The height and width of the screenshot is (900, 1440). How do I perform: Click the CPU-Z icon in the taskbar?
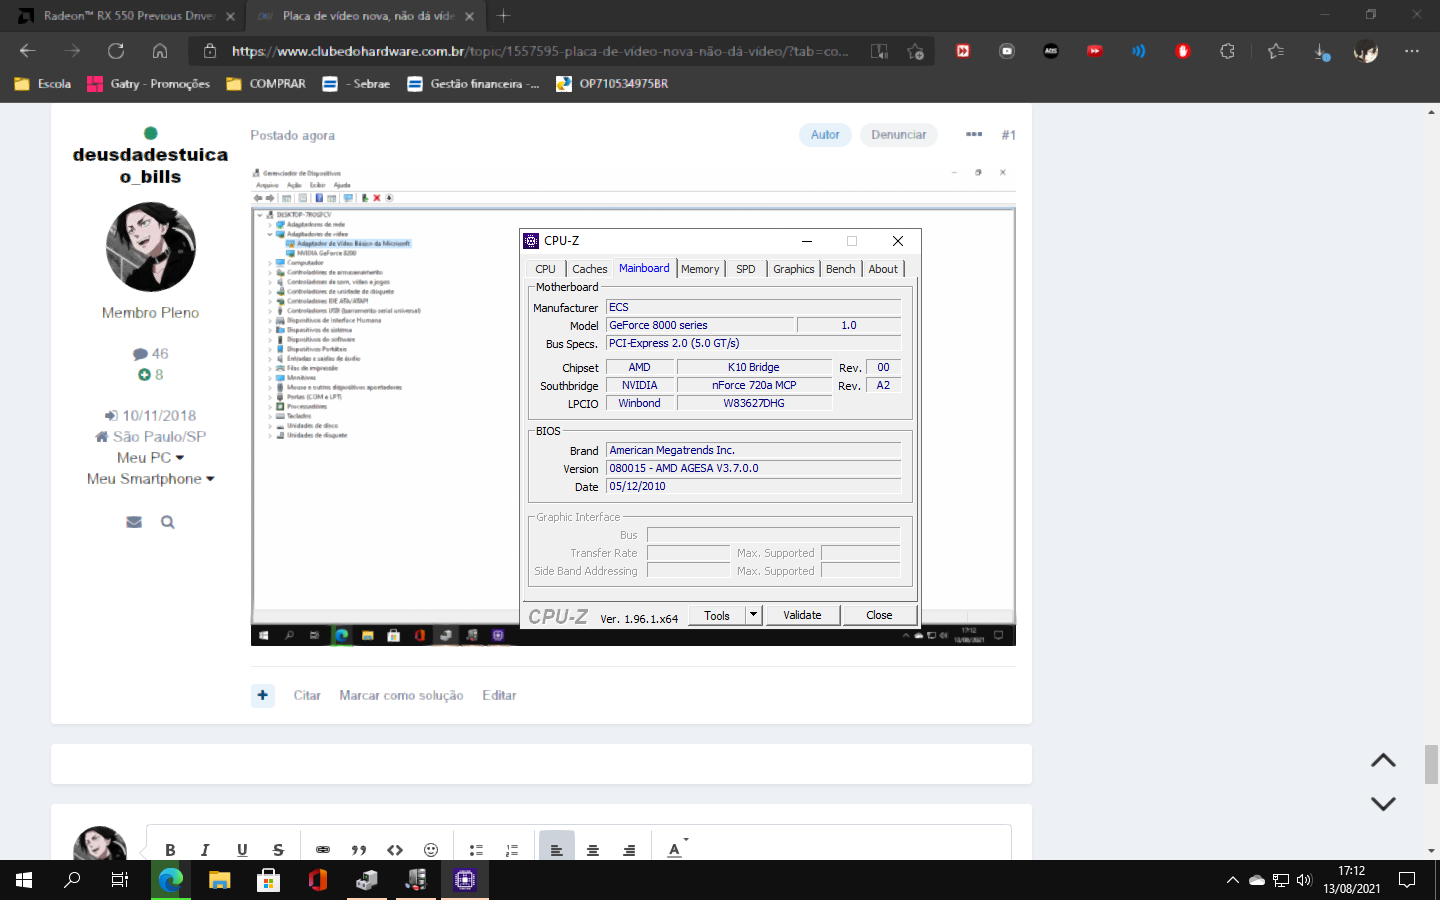[465, 880]
